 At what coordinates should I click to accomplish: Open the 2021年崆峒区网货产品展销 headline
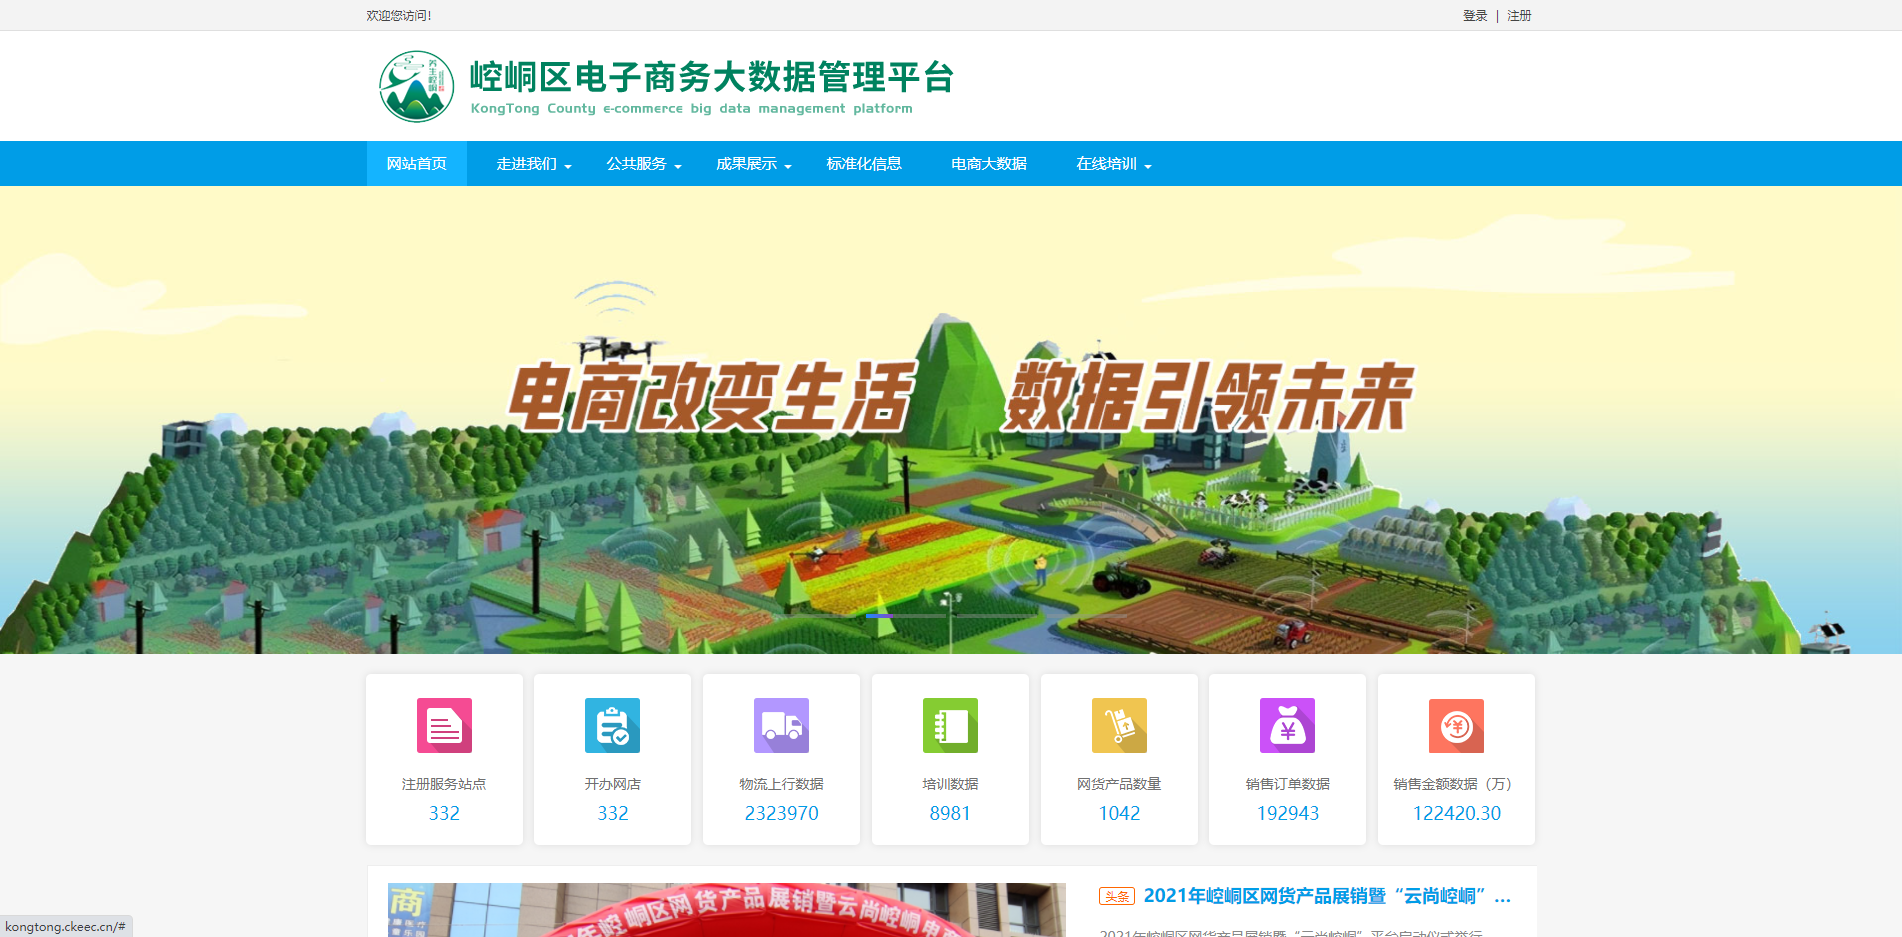point(1327,896)
